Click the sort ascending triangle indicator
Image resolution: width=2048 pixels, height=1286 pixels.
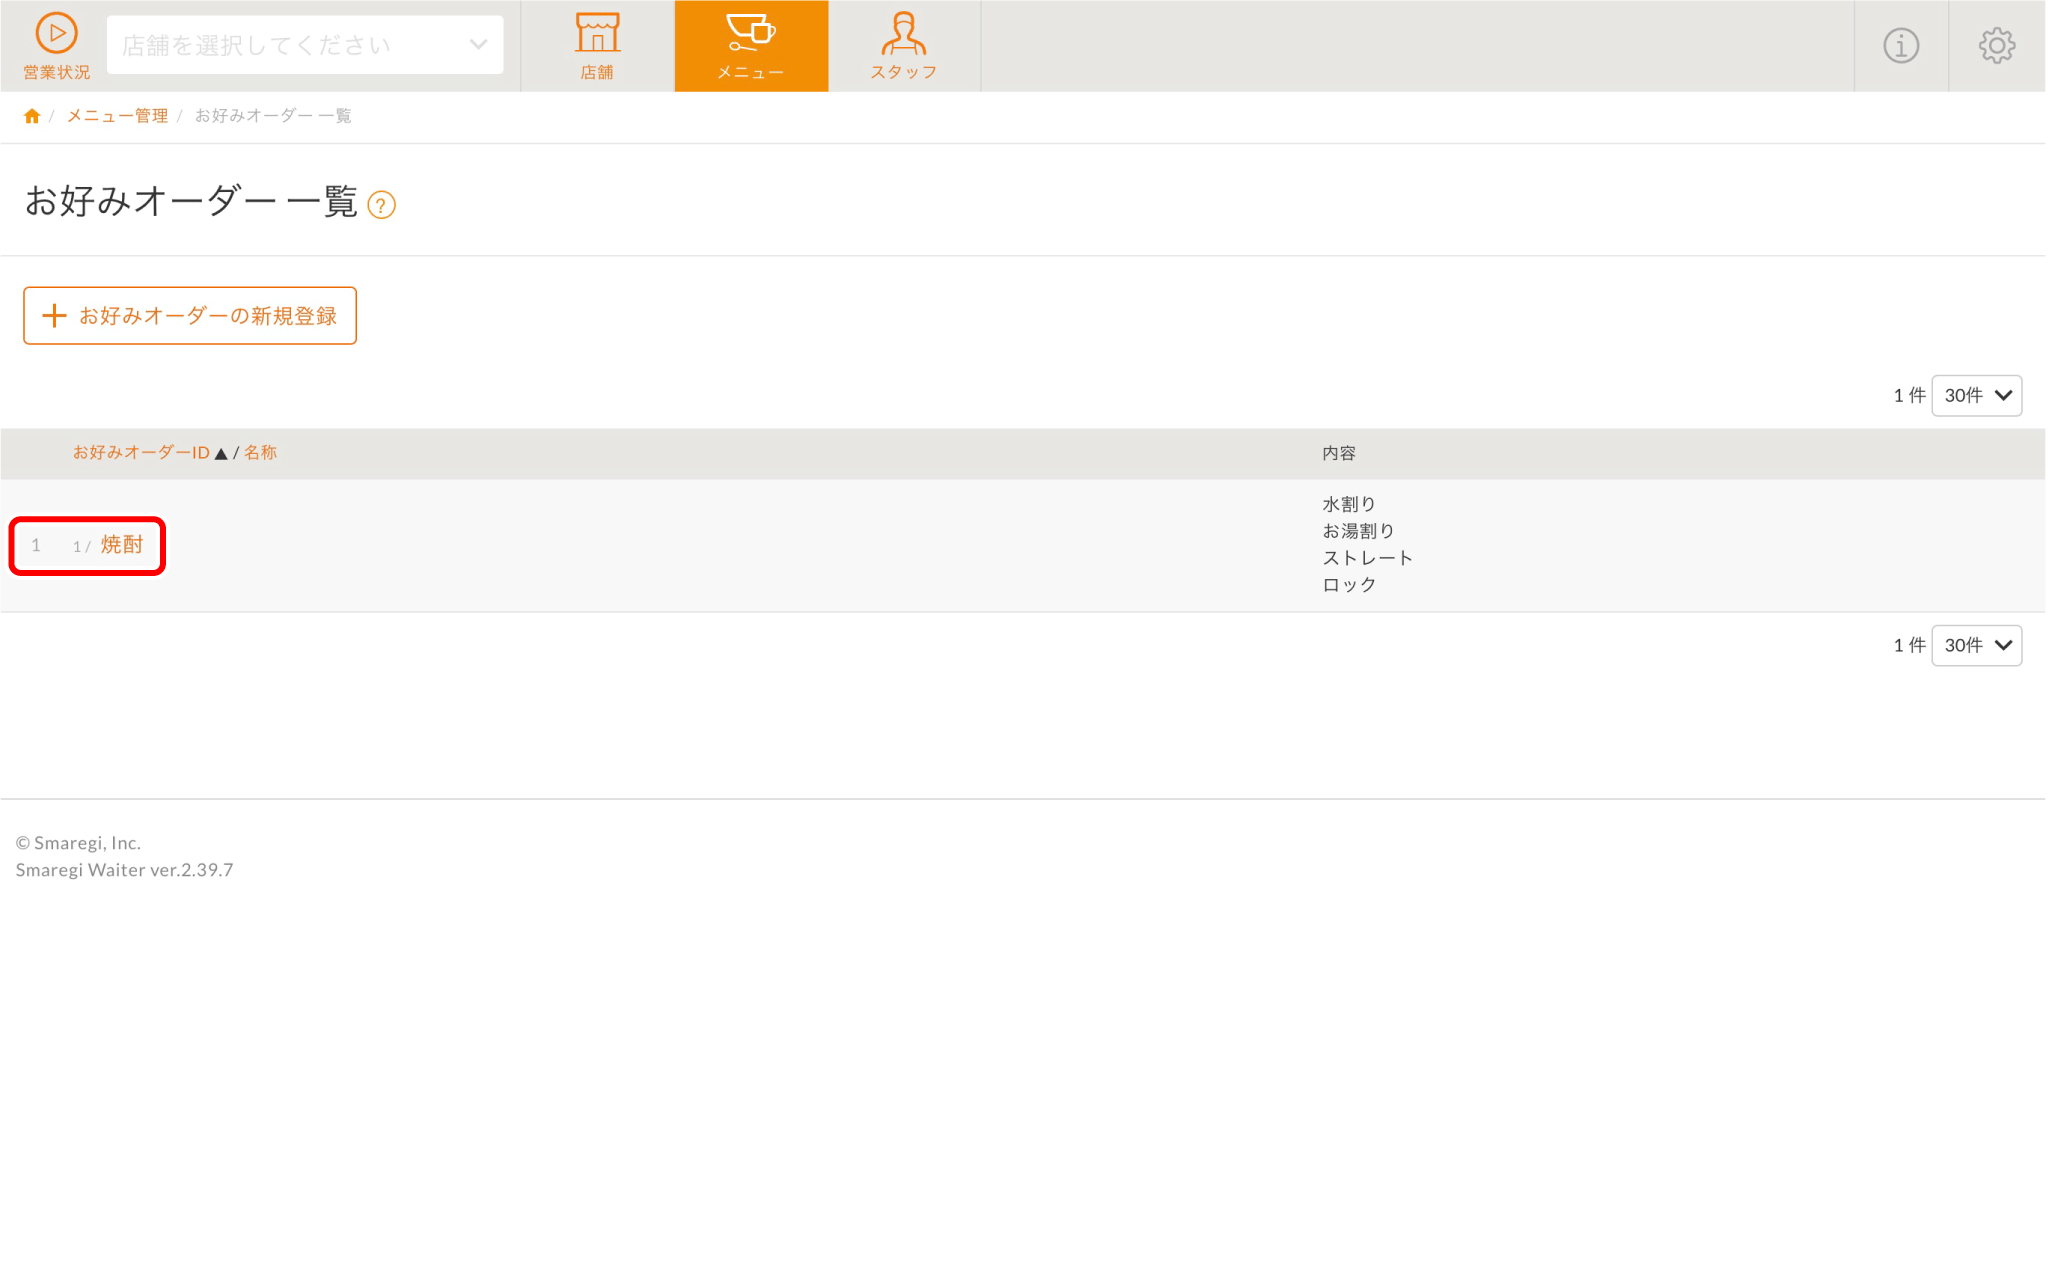(221, 454)
